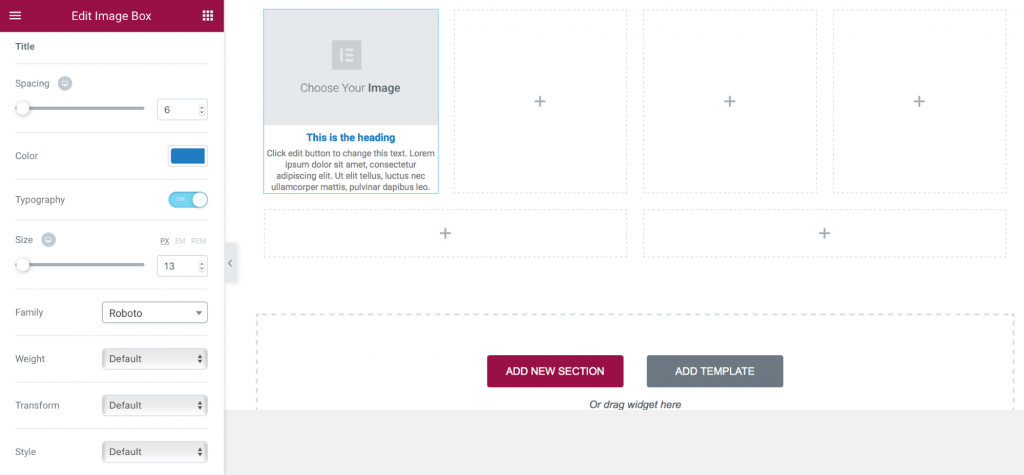Open the title Color swatch
Screen dimensions: 1024x475
click(187, 156)
